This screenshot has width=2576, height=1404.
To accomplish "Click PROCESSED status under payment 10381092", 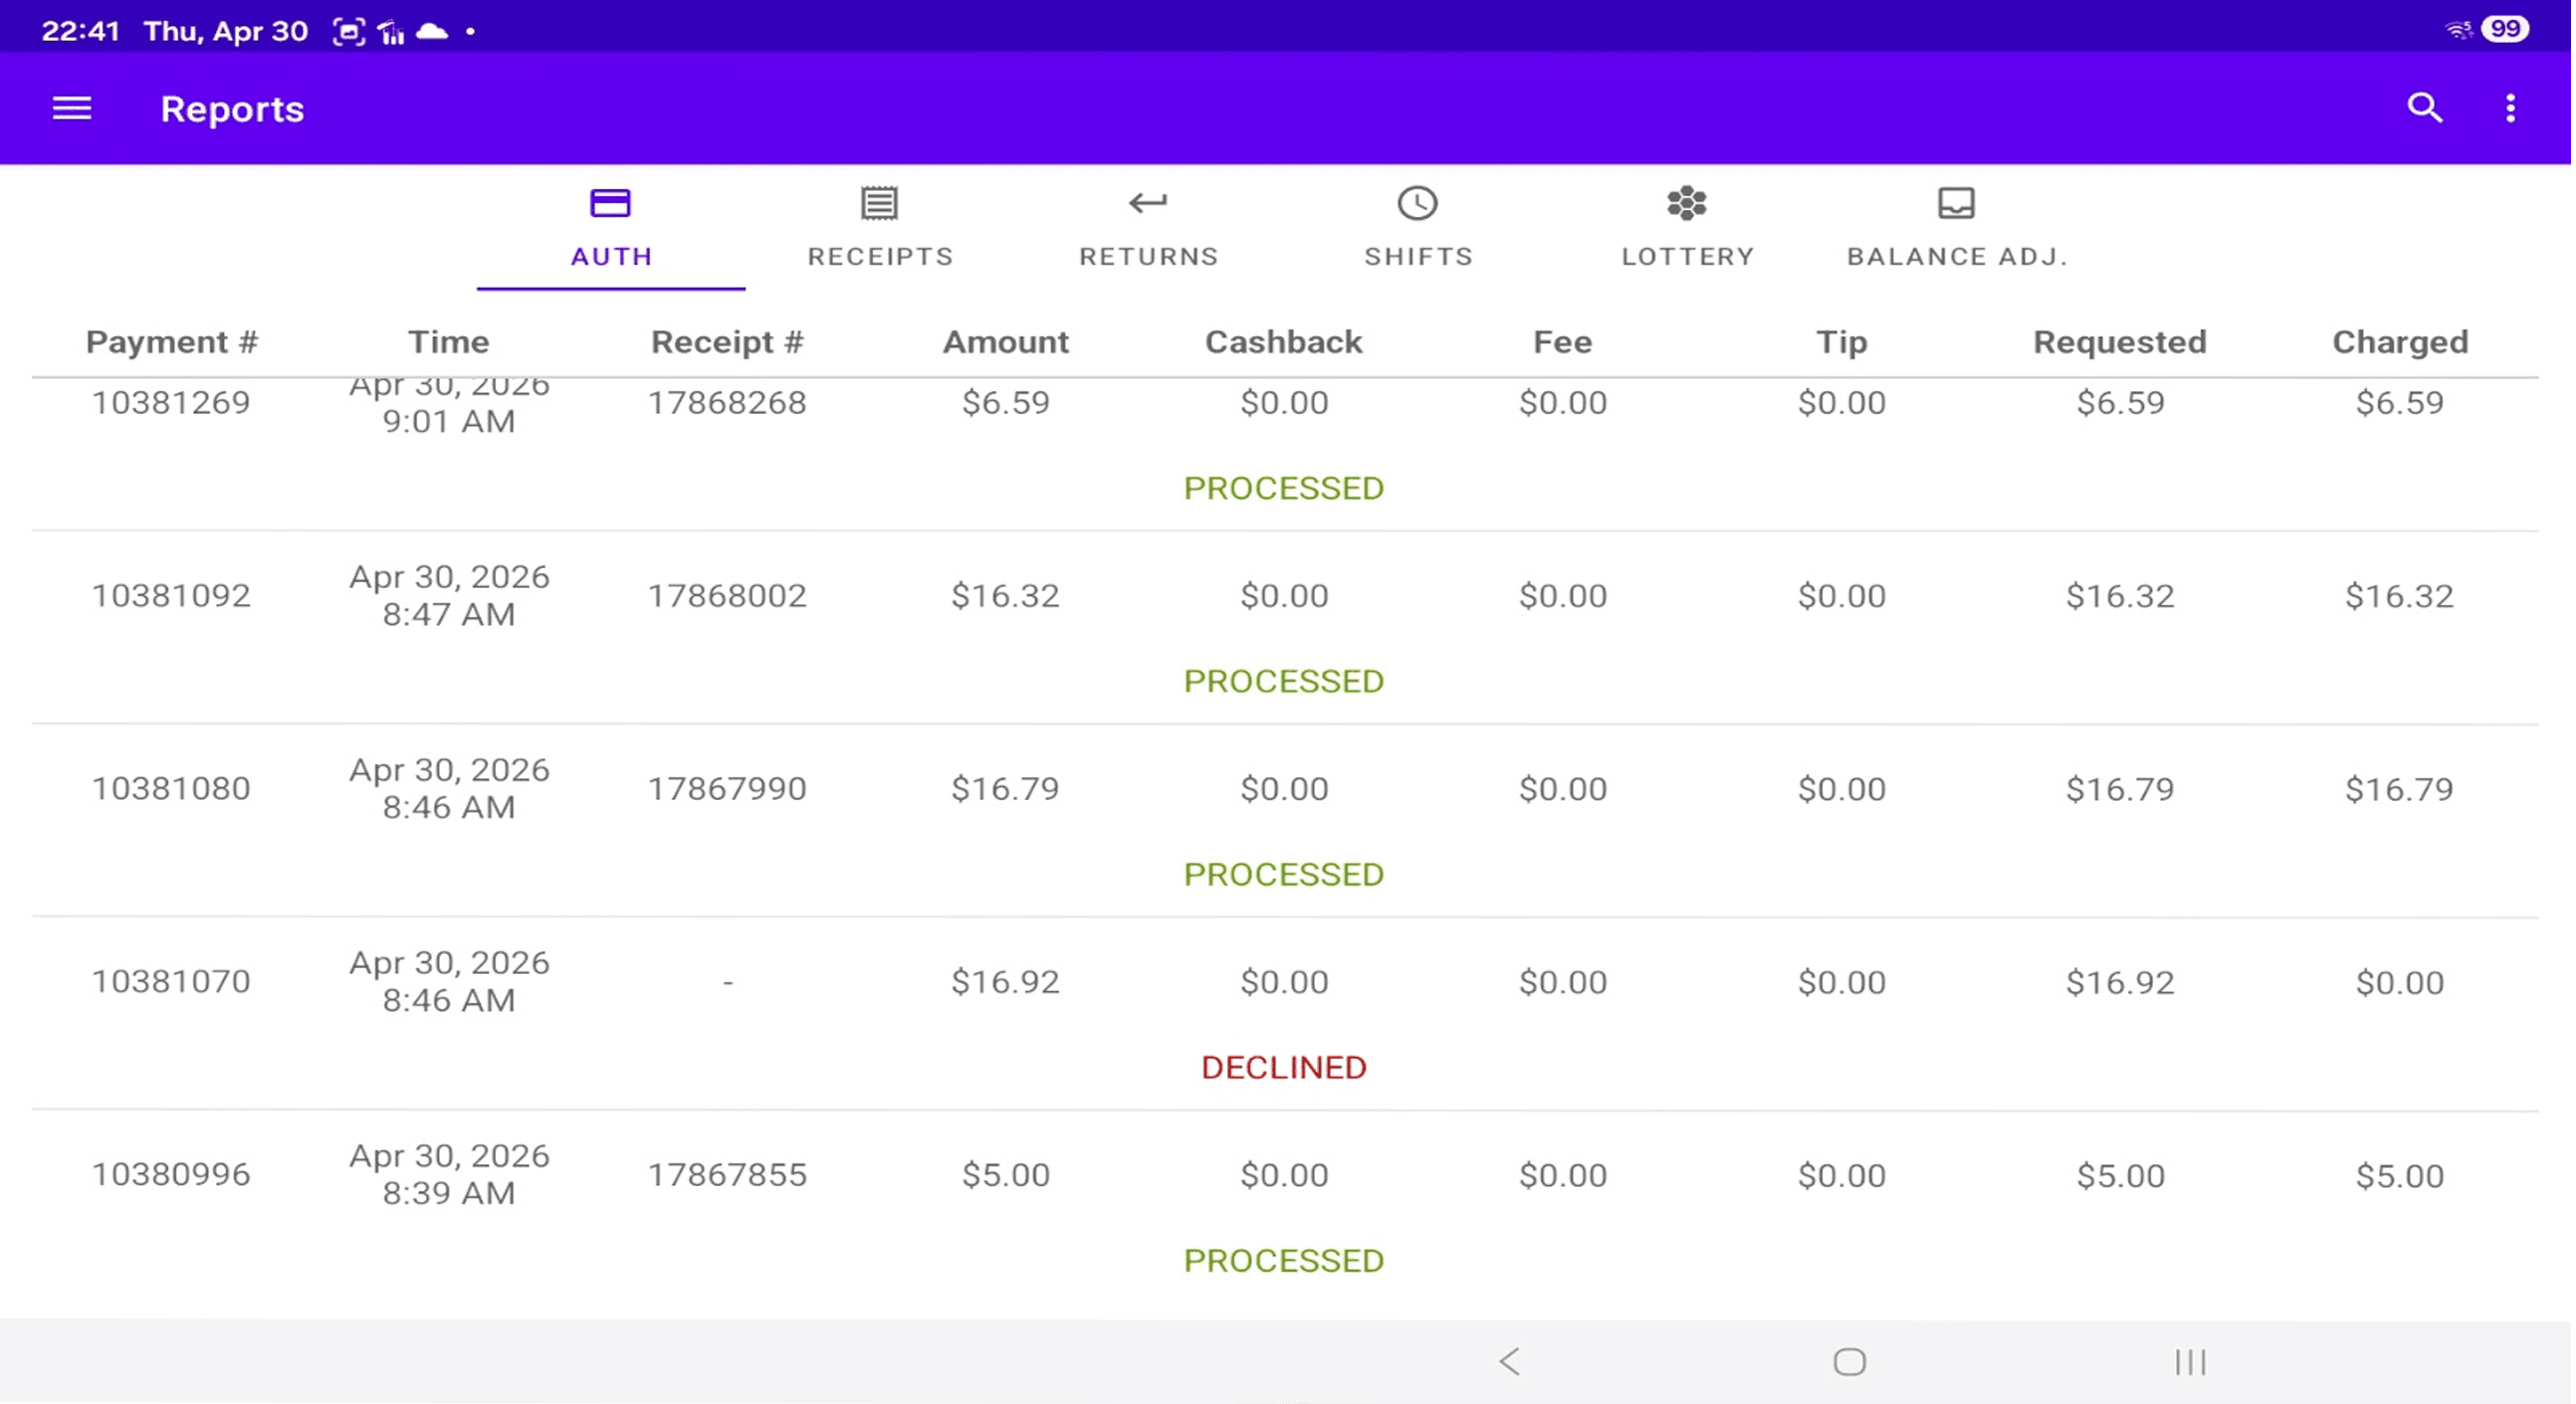I will click(1286, 682).
